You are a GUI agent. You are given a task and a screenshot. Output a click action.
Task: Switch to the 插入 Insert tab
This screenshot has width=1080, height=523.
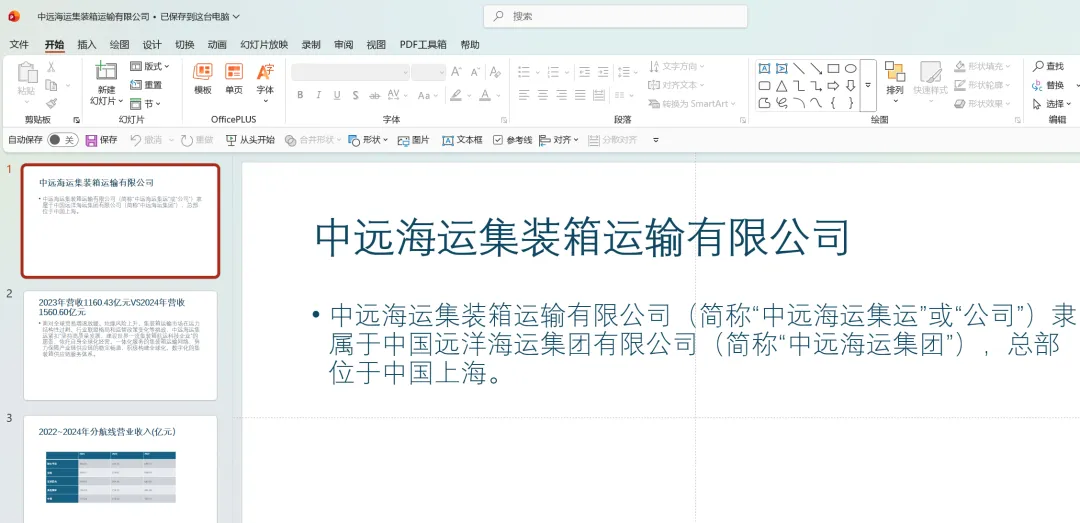pyautogui.click(x=87, y=45)
